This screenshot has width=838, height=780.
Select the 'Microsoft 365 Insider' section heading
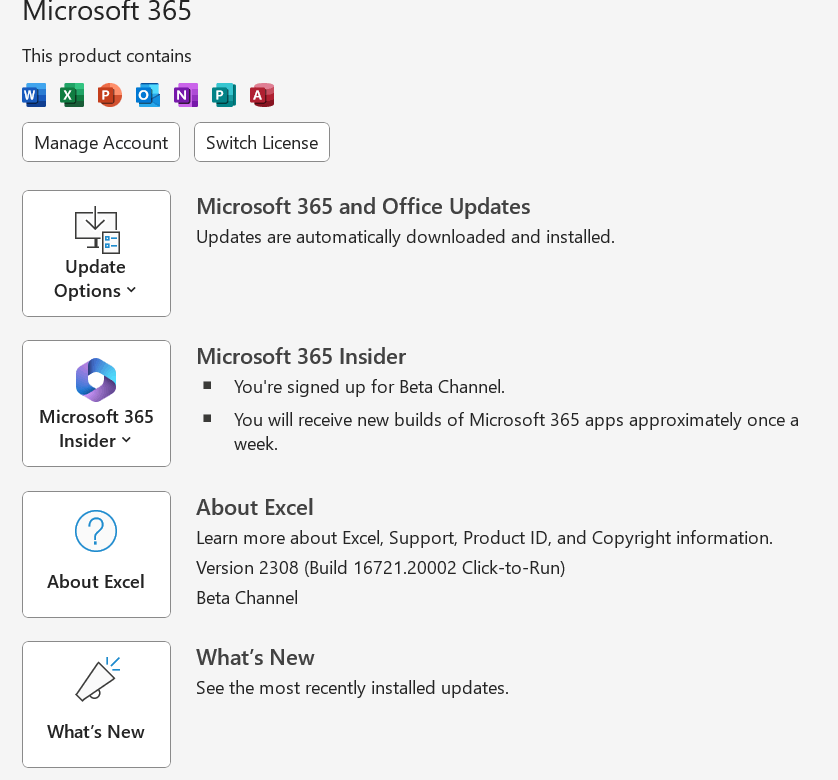pyautogui.click(x=301, y=357)
